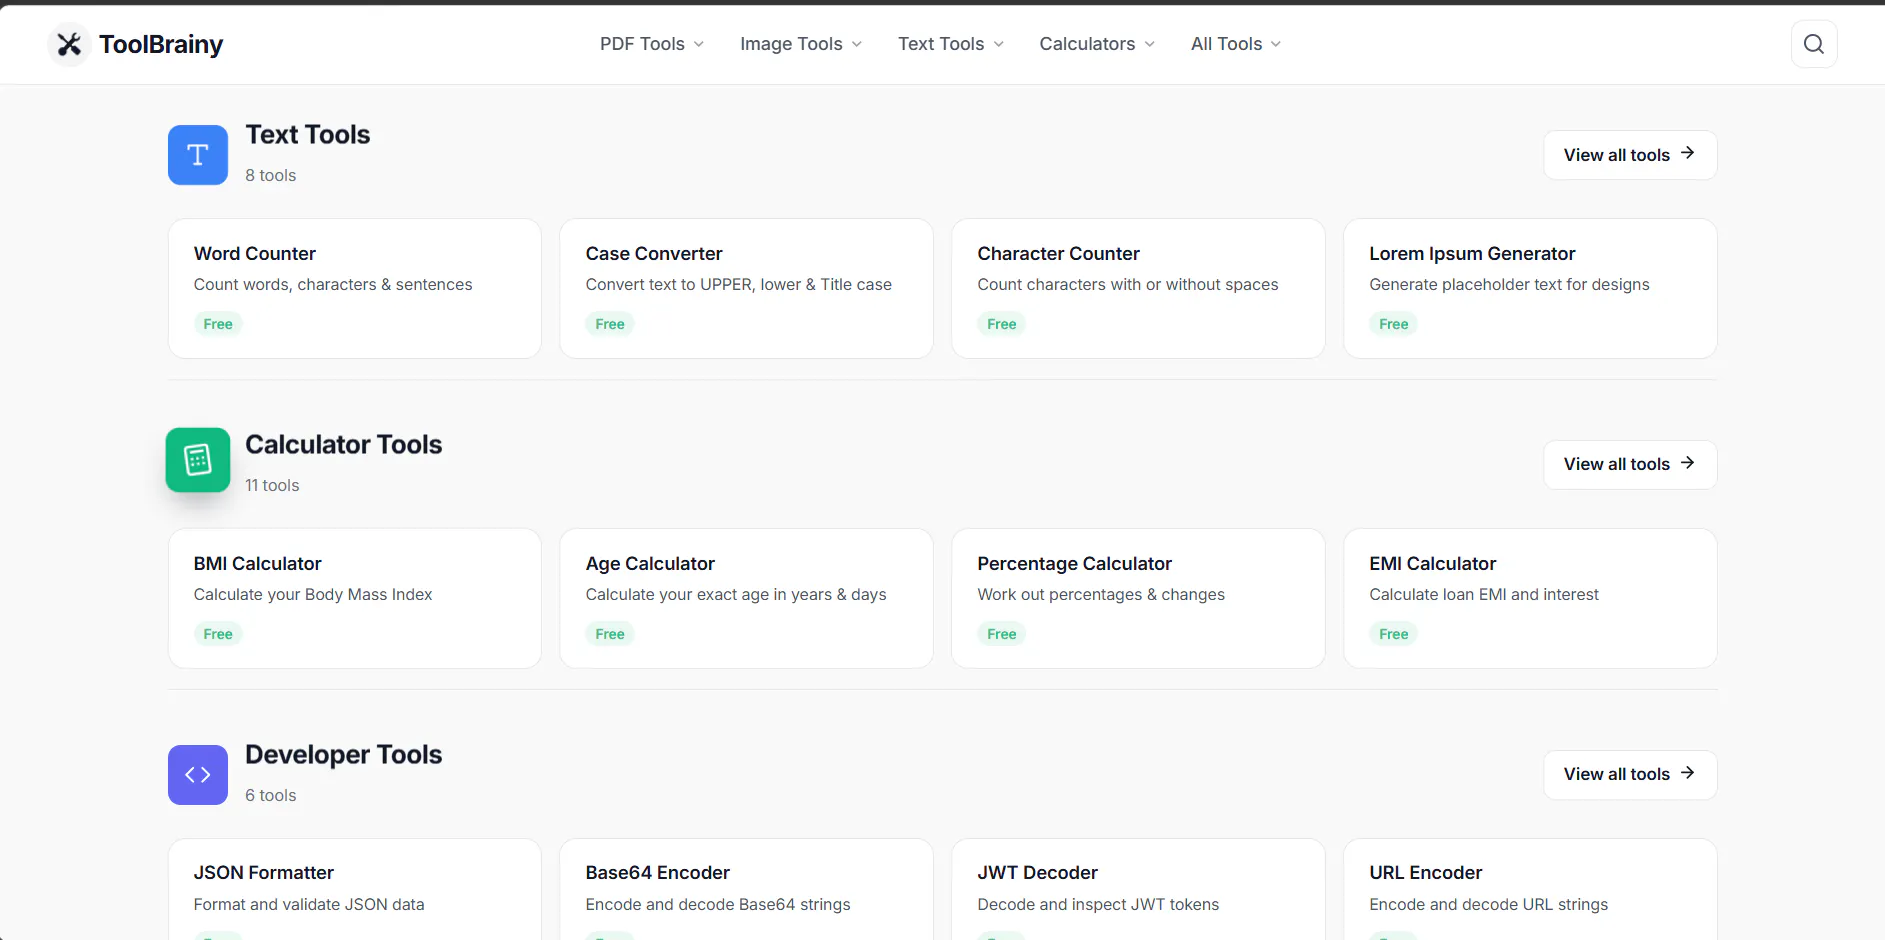Open the Age Calculator card
1885x940 pixels.
pos(747,598)
